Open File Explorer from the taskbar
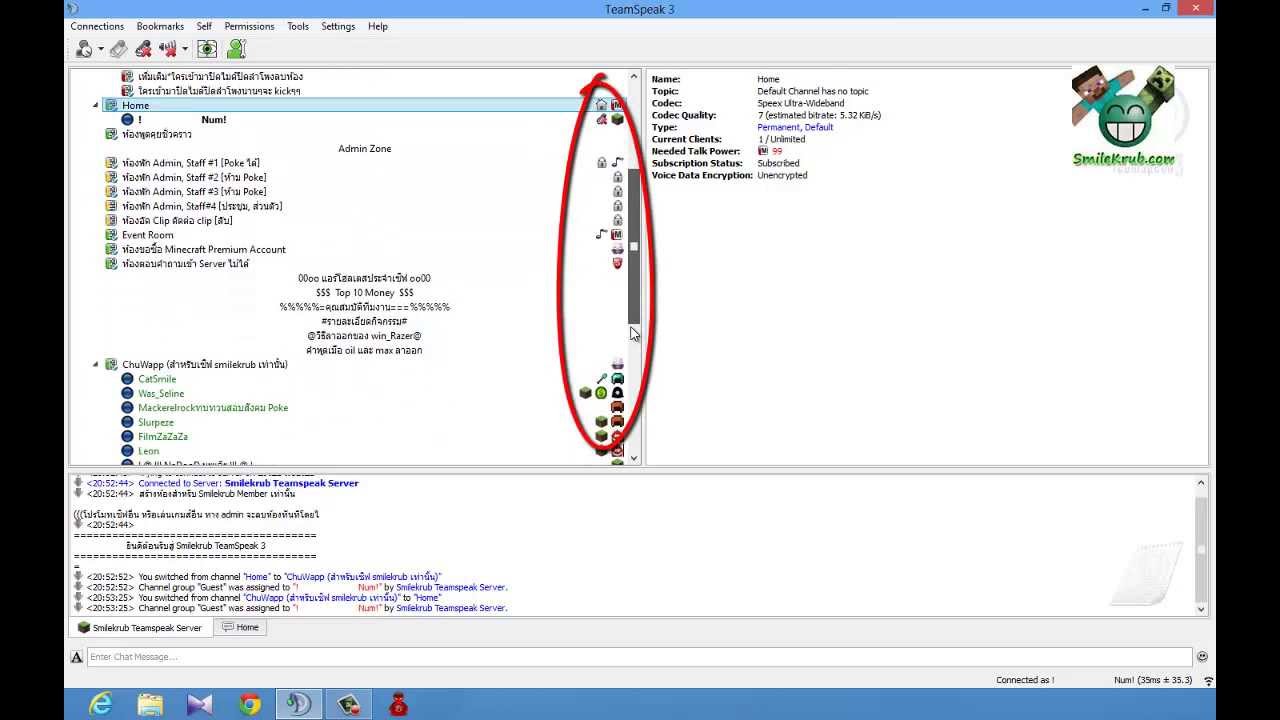The width and height of the screenshot is (1280, 720). [150, 705]
